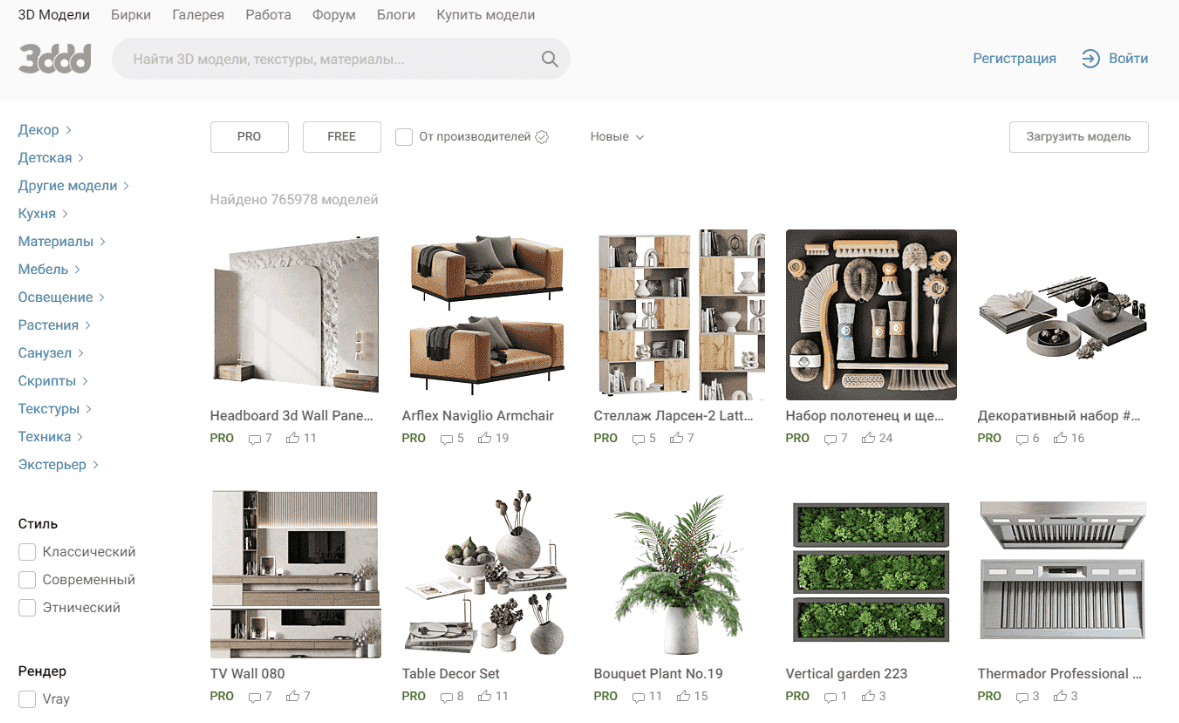Click the search magnifier icon
Image resolution: width=1179 pixels, height=723 pixels.
pos(550,59)
